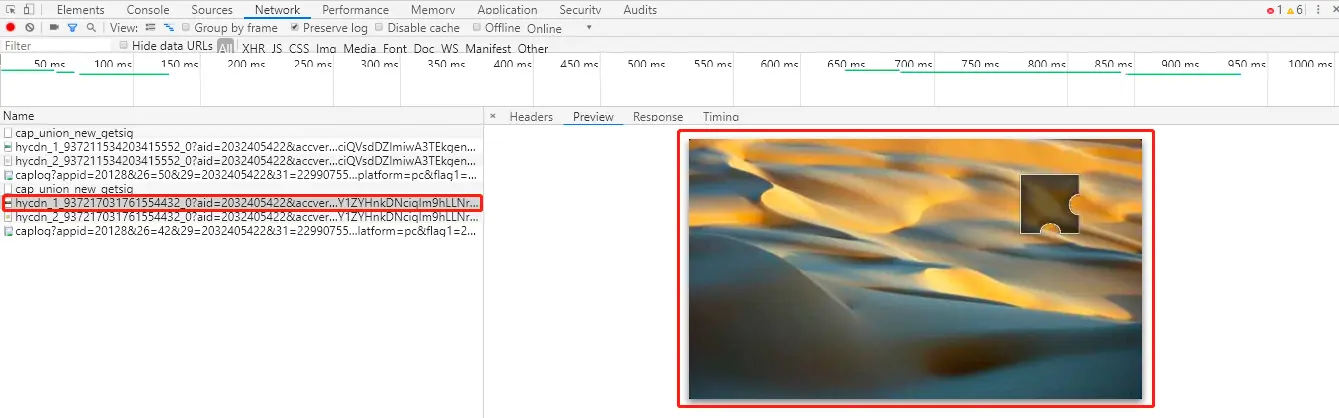This screenshot has height=418, width=1339.
Task: Close the request details pane
Action: click(x=492, y=116)
